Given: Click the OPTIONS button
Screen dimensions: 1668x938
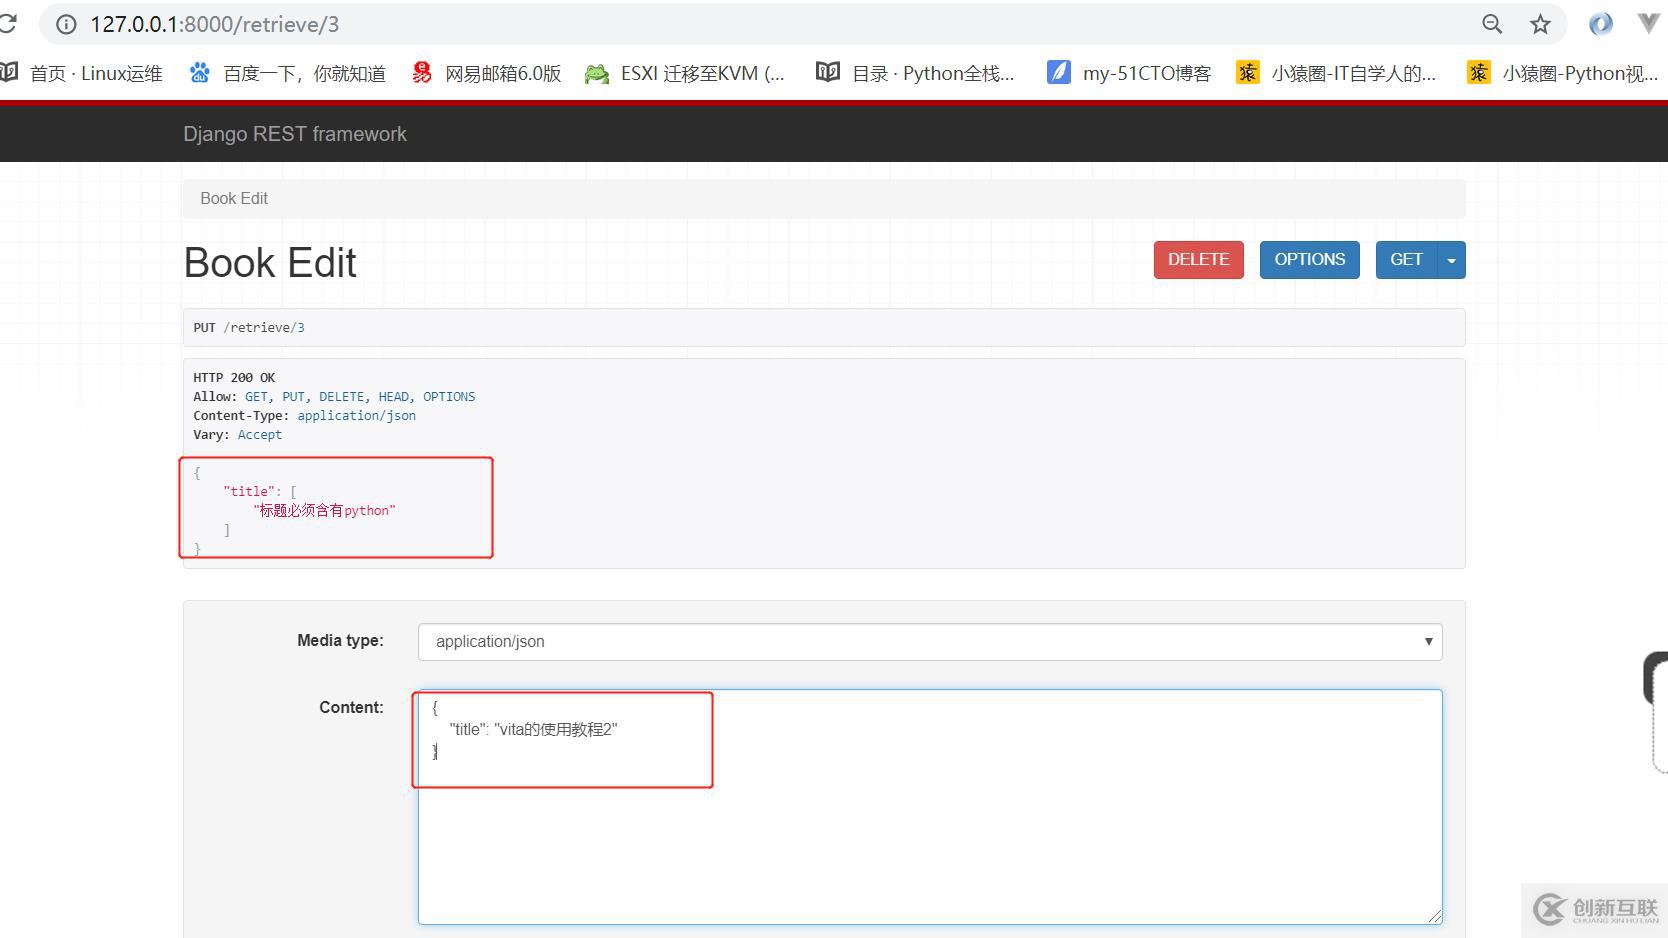Looking at the screenshot, I should (x=1310, y=260).
